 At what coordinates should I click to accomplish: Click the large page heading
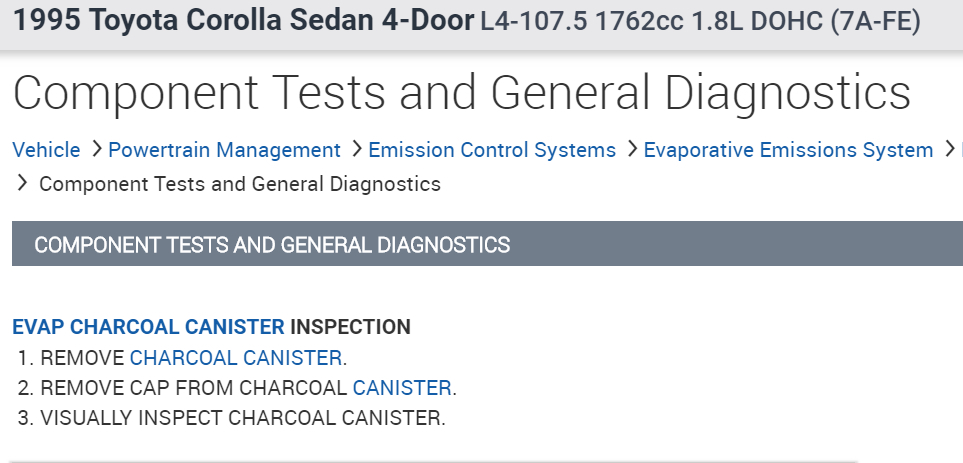(x=462, y=93)
